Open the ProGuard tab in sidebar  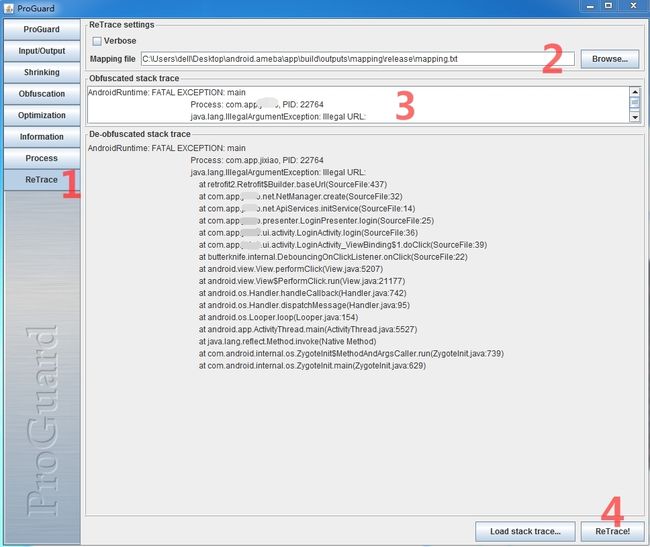41,29
